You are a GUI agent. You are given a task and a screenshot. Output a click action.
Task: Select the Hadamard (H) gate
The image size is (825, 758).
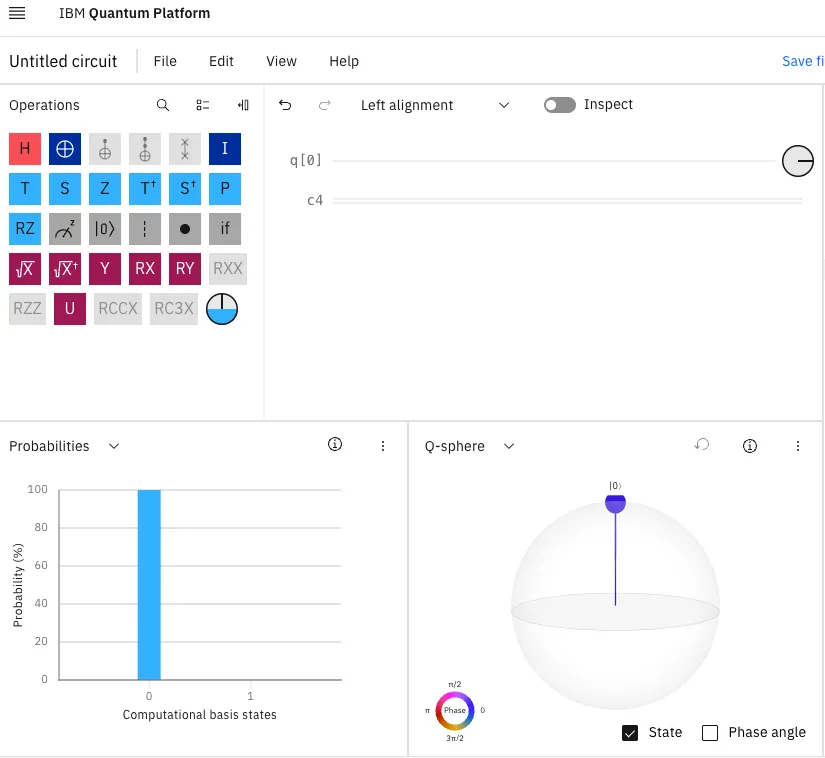(24, 148)
